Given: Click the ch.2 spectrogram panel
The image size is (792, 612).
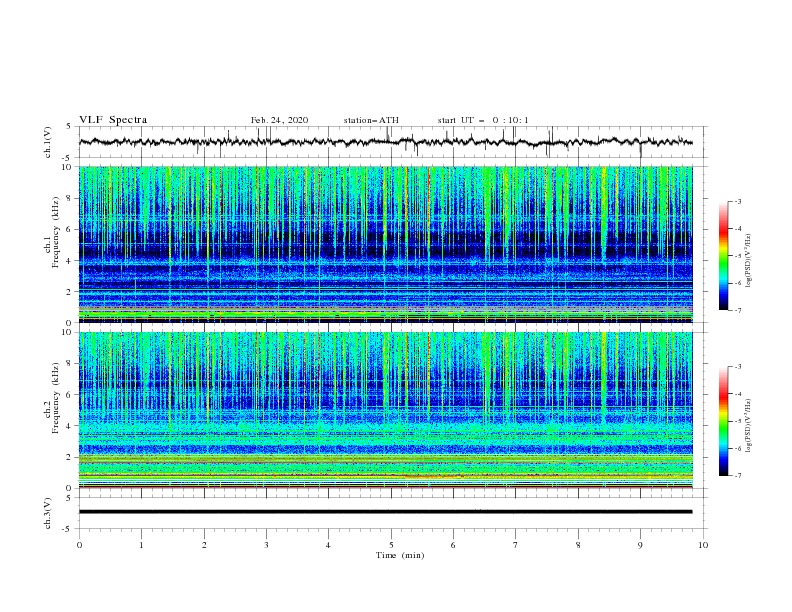Looking at the screenshot, I should click(386, 410).
